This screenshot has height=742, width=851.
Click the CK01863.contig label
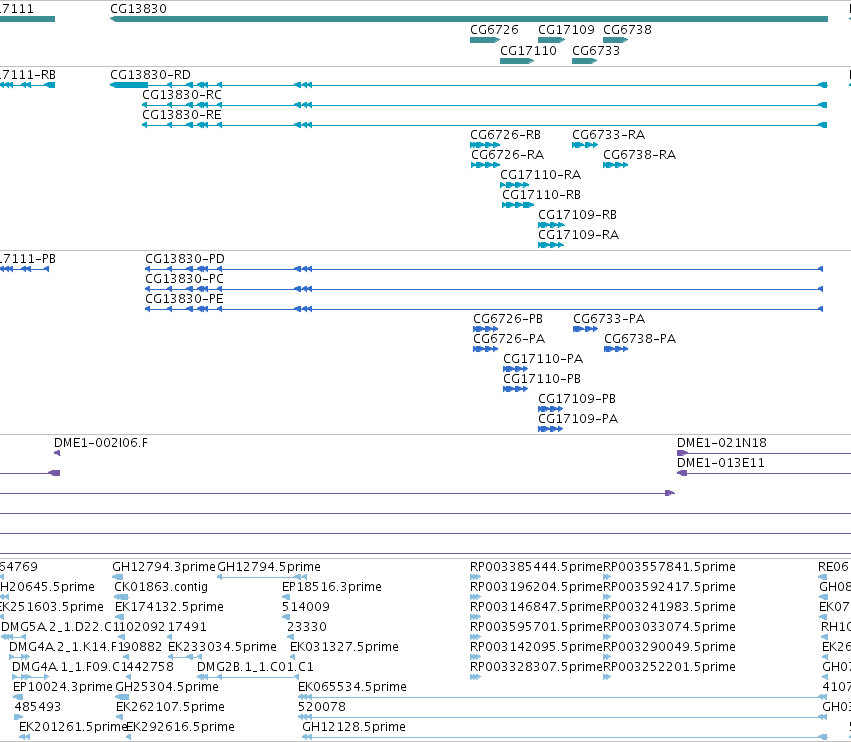tap(161, 587)
